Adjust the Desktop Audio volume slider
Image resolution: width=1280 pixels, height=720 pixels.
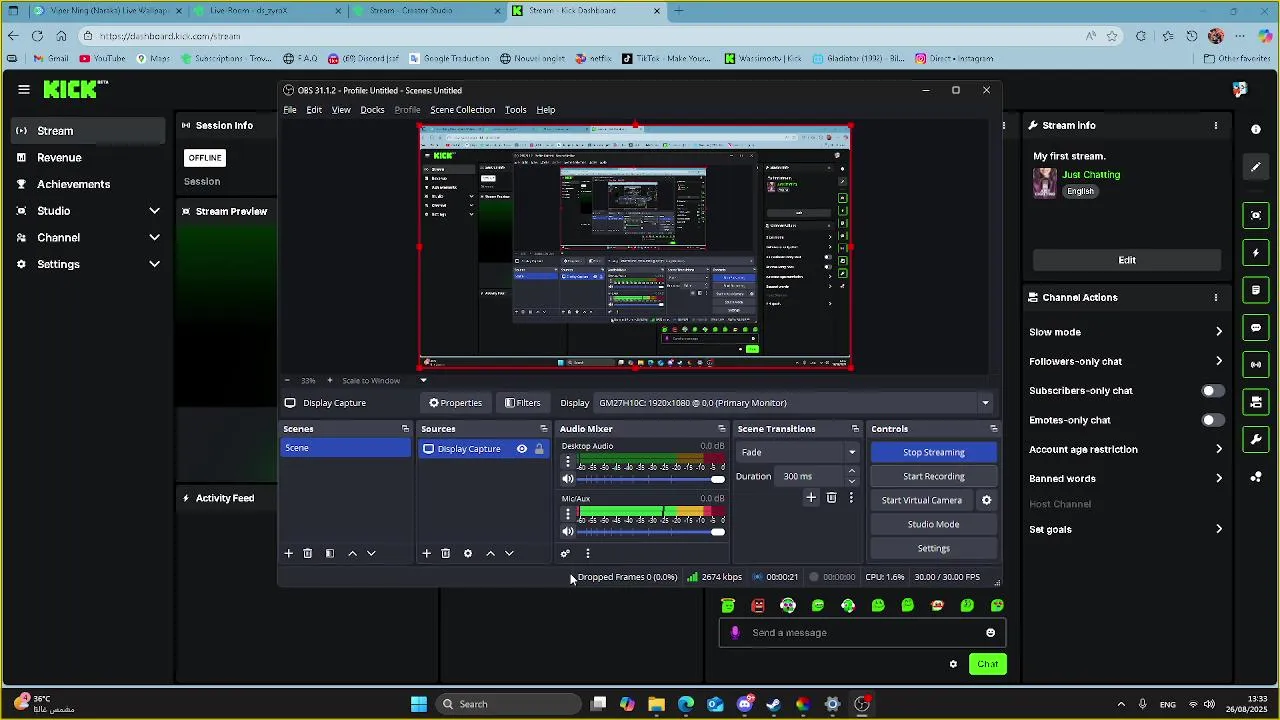coord(651,480)
